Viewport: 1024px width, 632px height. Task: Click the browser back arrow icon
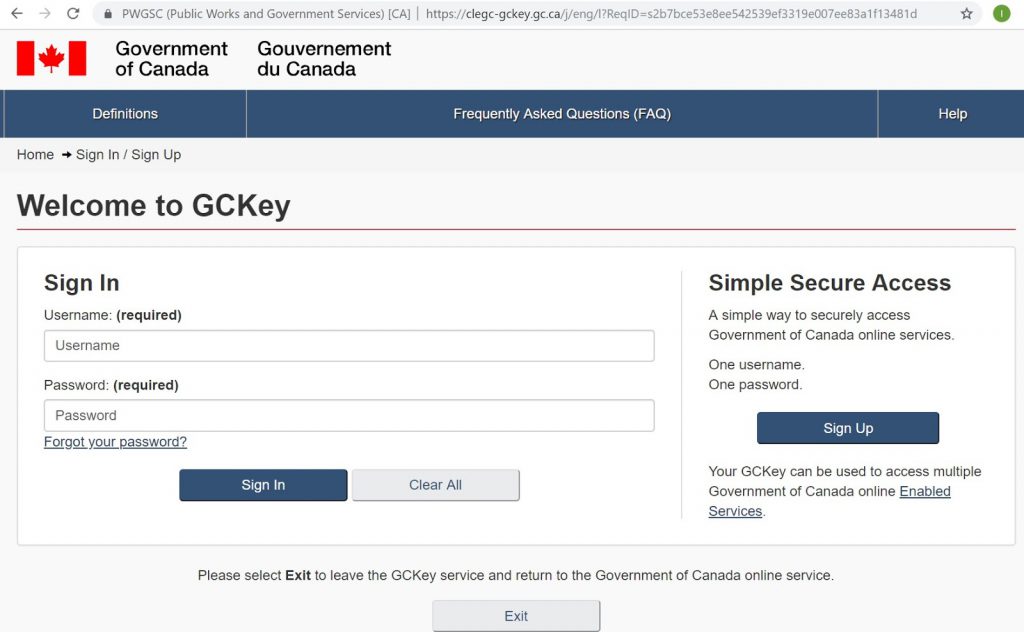17,13
